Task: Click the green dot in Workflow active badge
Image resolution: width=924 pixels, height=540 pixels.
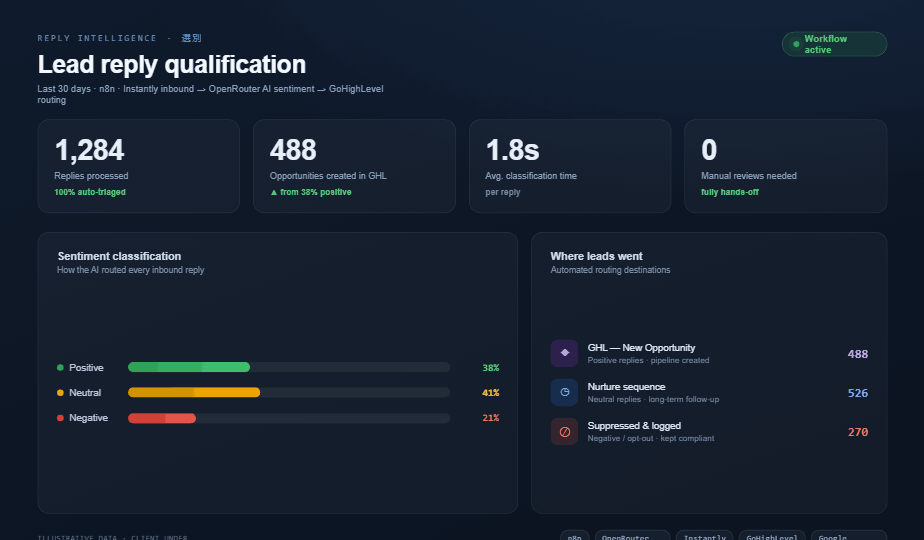Action: pyautogui.click(x=796, y=44)
